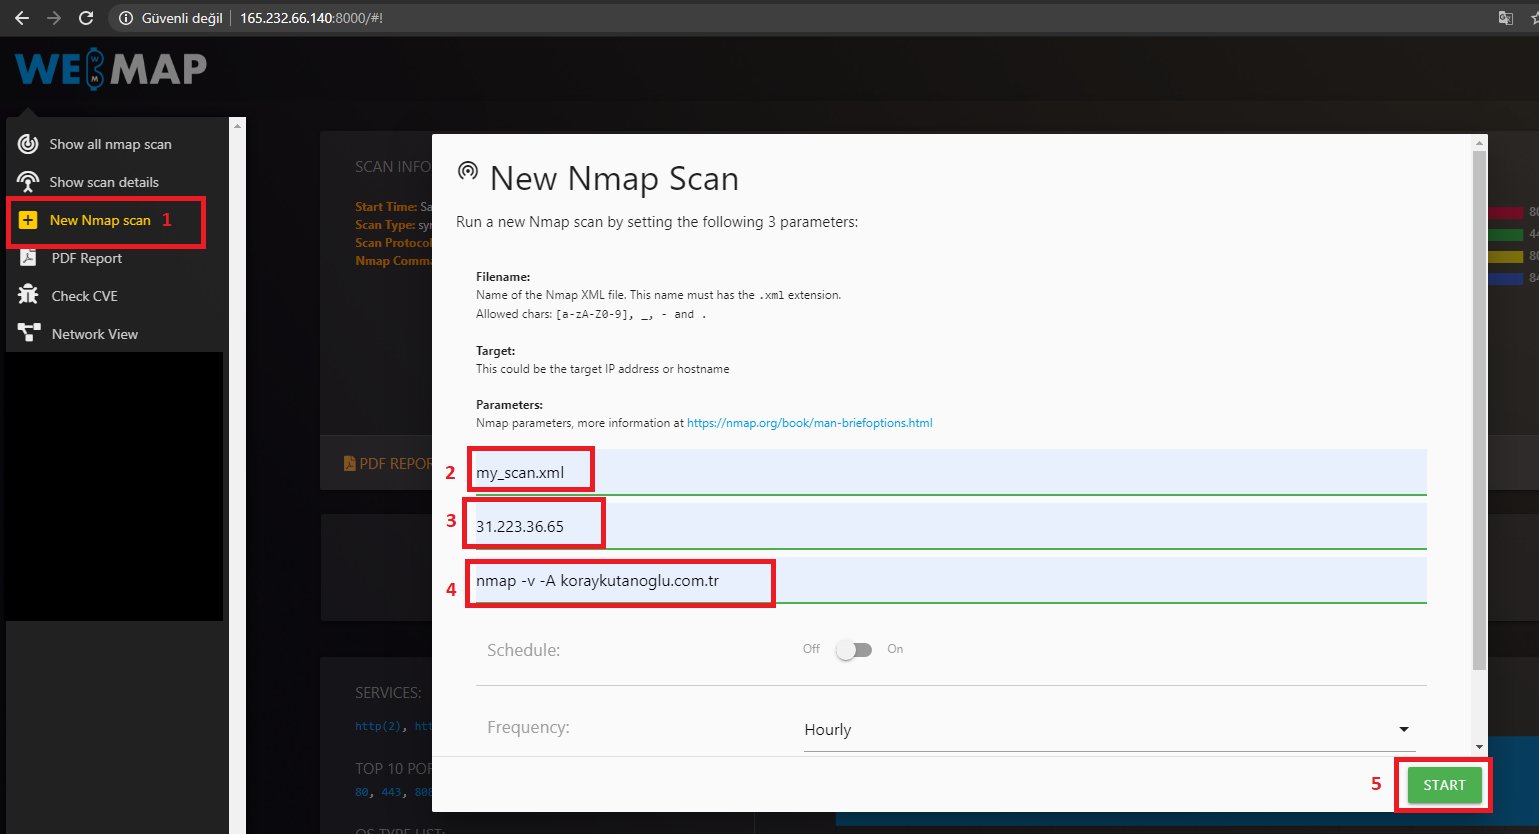Click the Check CVE bug icon
The image size is (1539, 834).
point(27,295)
